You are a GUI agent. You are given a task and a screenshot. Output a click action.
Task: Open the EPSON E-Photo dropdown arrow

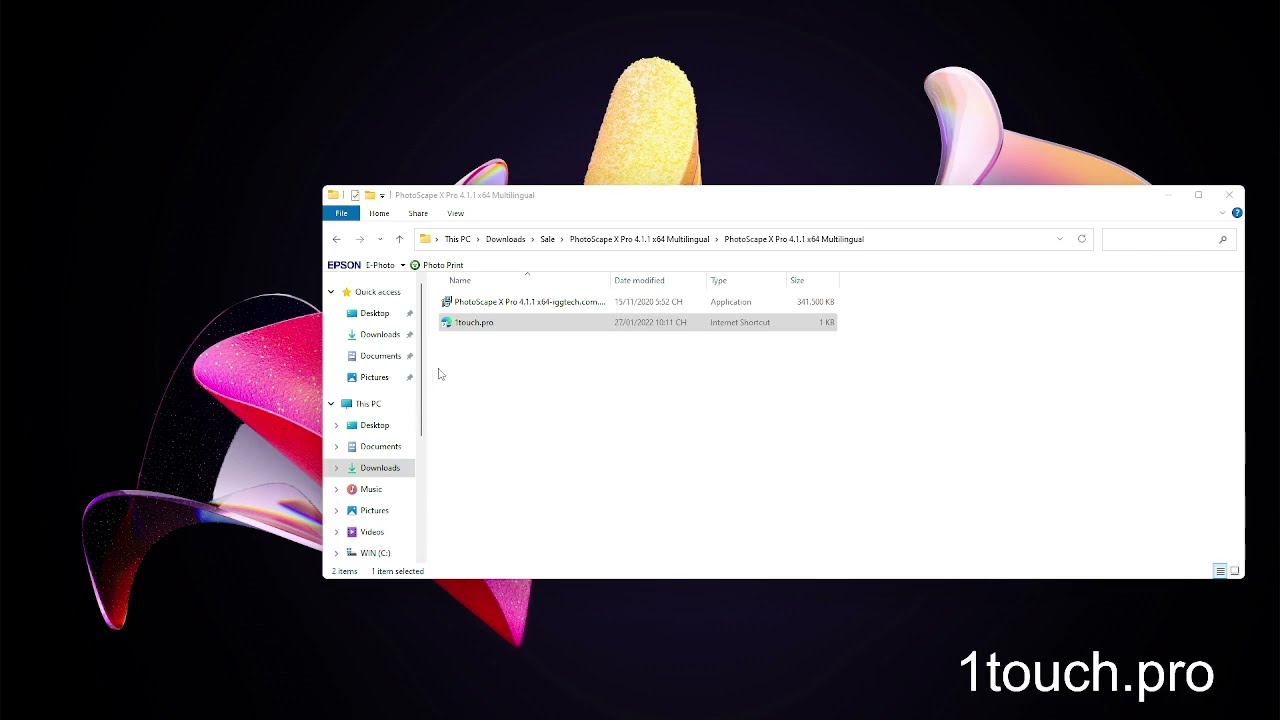403,265
